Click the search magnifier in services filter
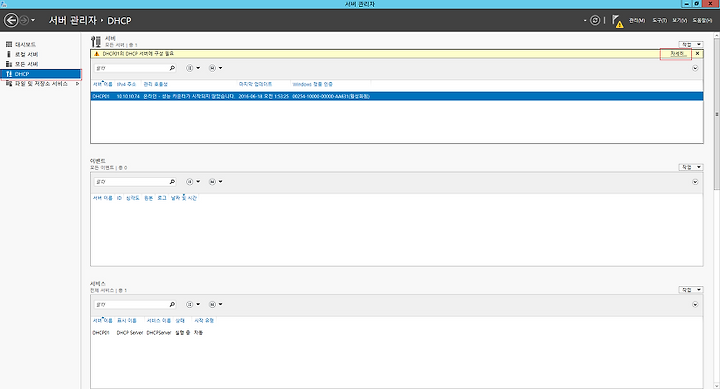720x389 pixels. (172, 304)
